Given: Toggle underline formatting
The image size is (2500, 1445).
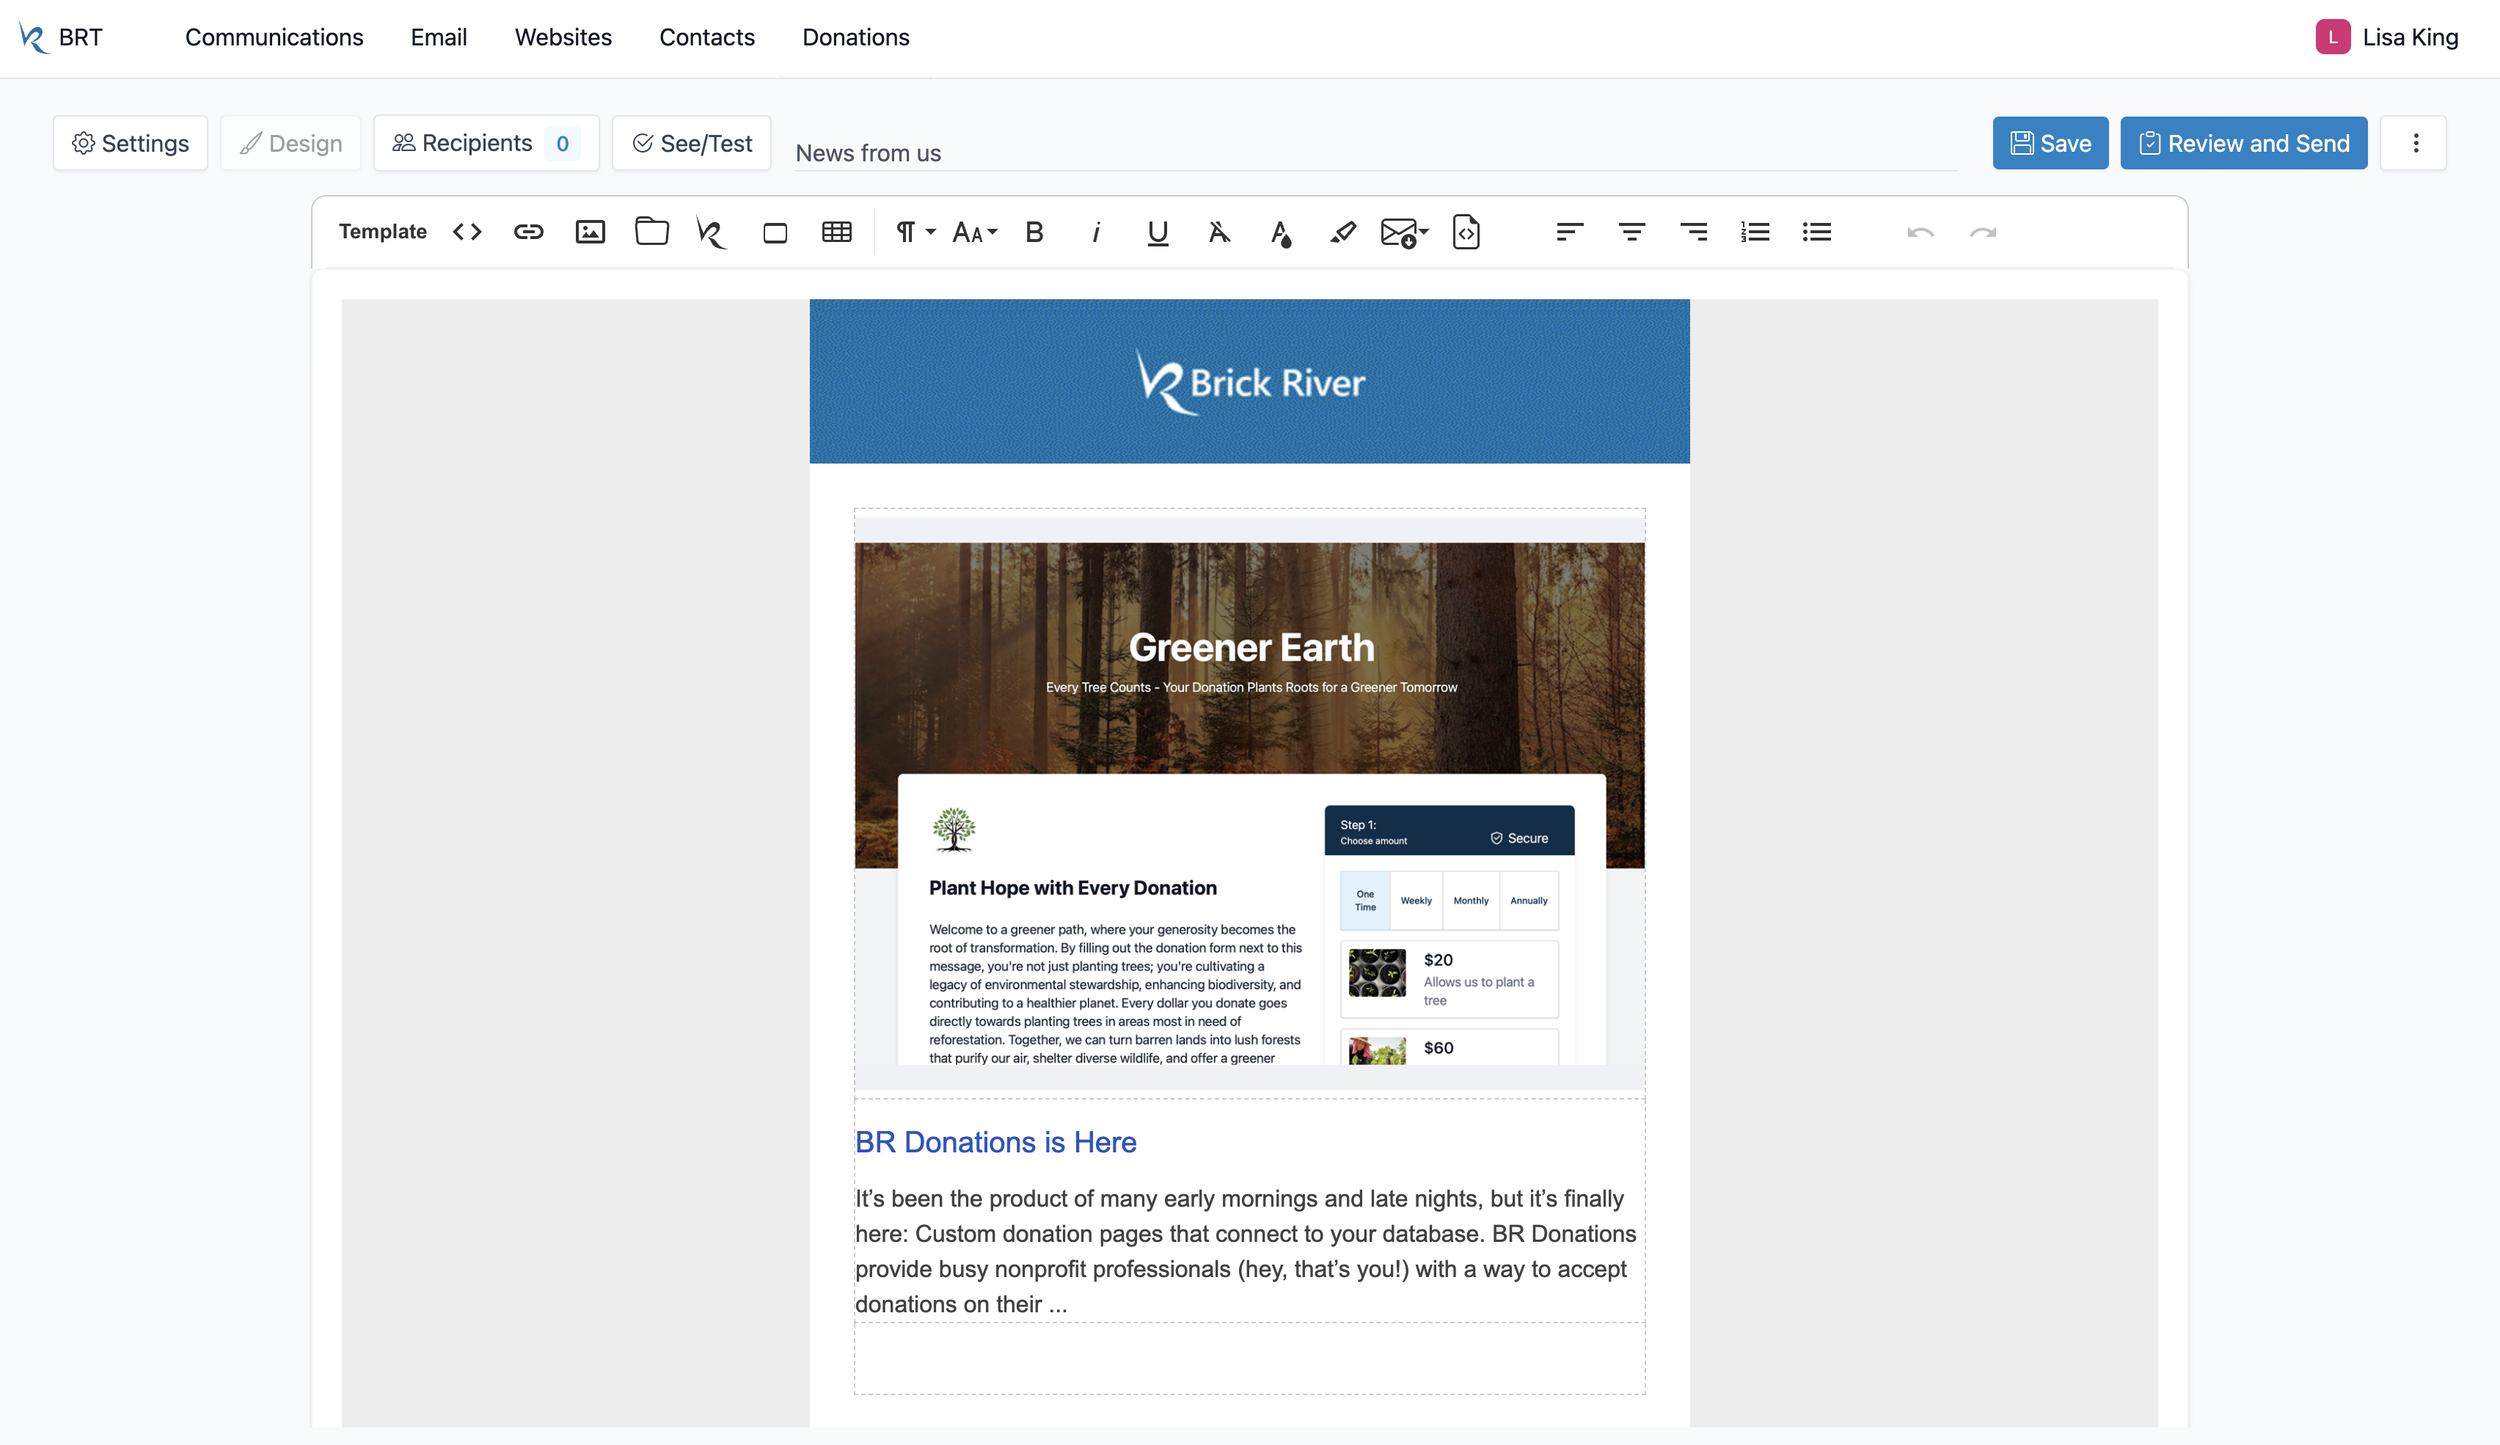Looking at the screenshot, I should pos(1157,232).
